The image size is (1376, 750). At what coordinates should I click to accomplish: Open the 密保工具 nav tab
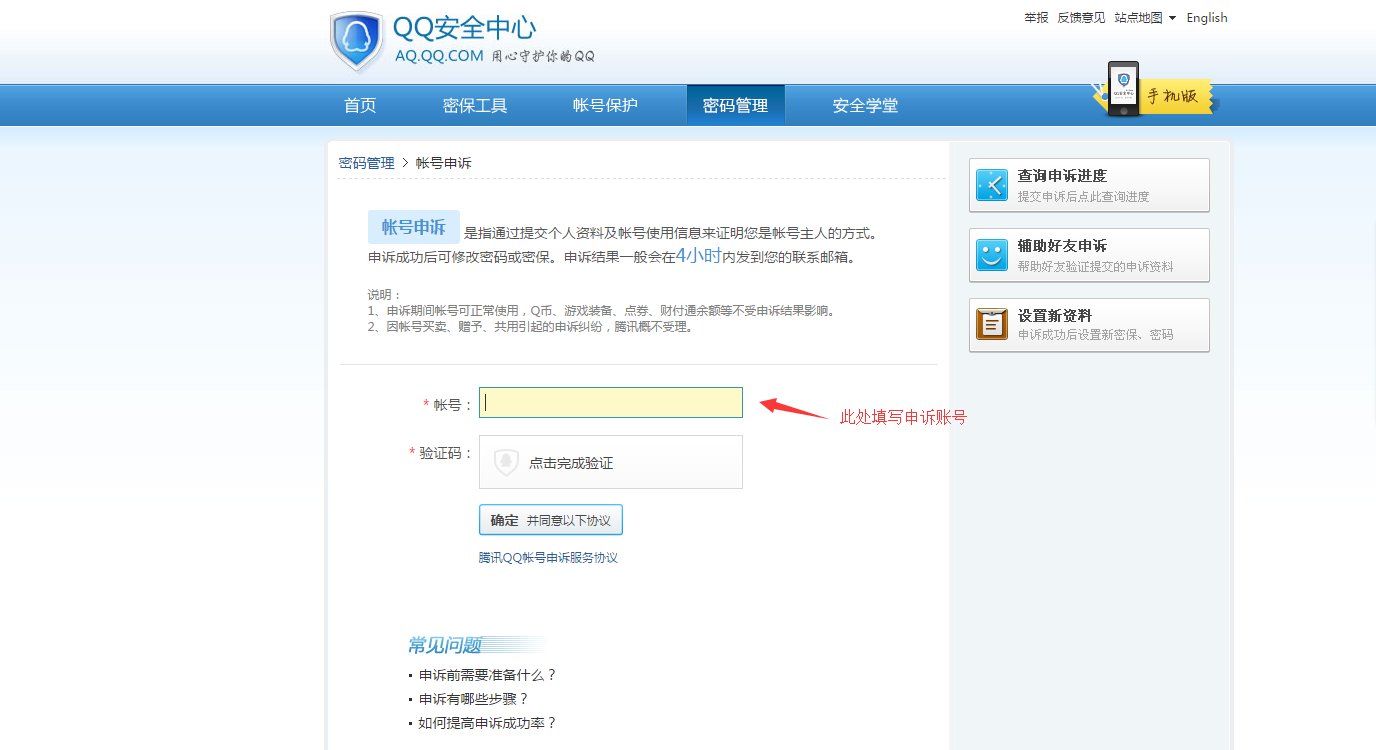[475, 105]
